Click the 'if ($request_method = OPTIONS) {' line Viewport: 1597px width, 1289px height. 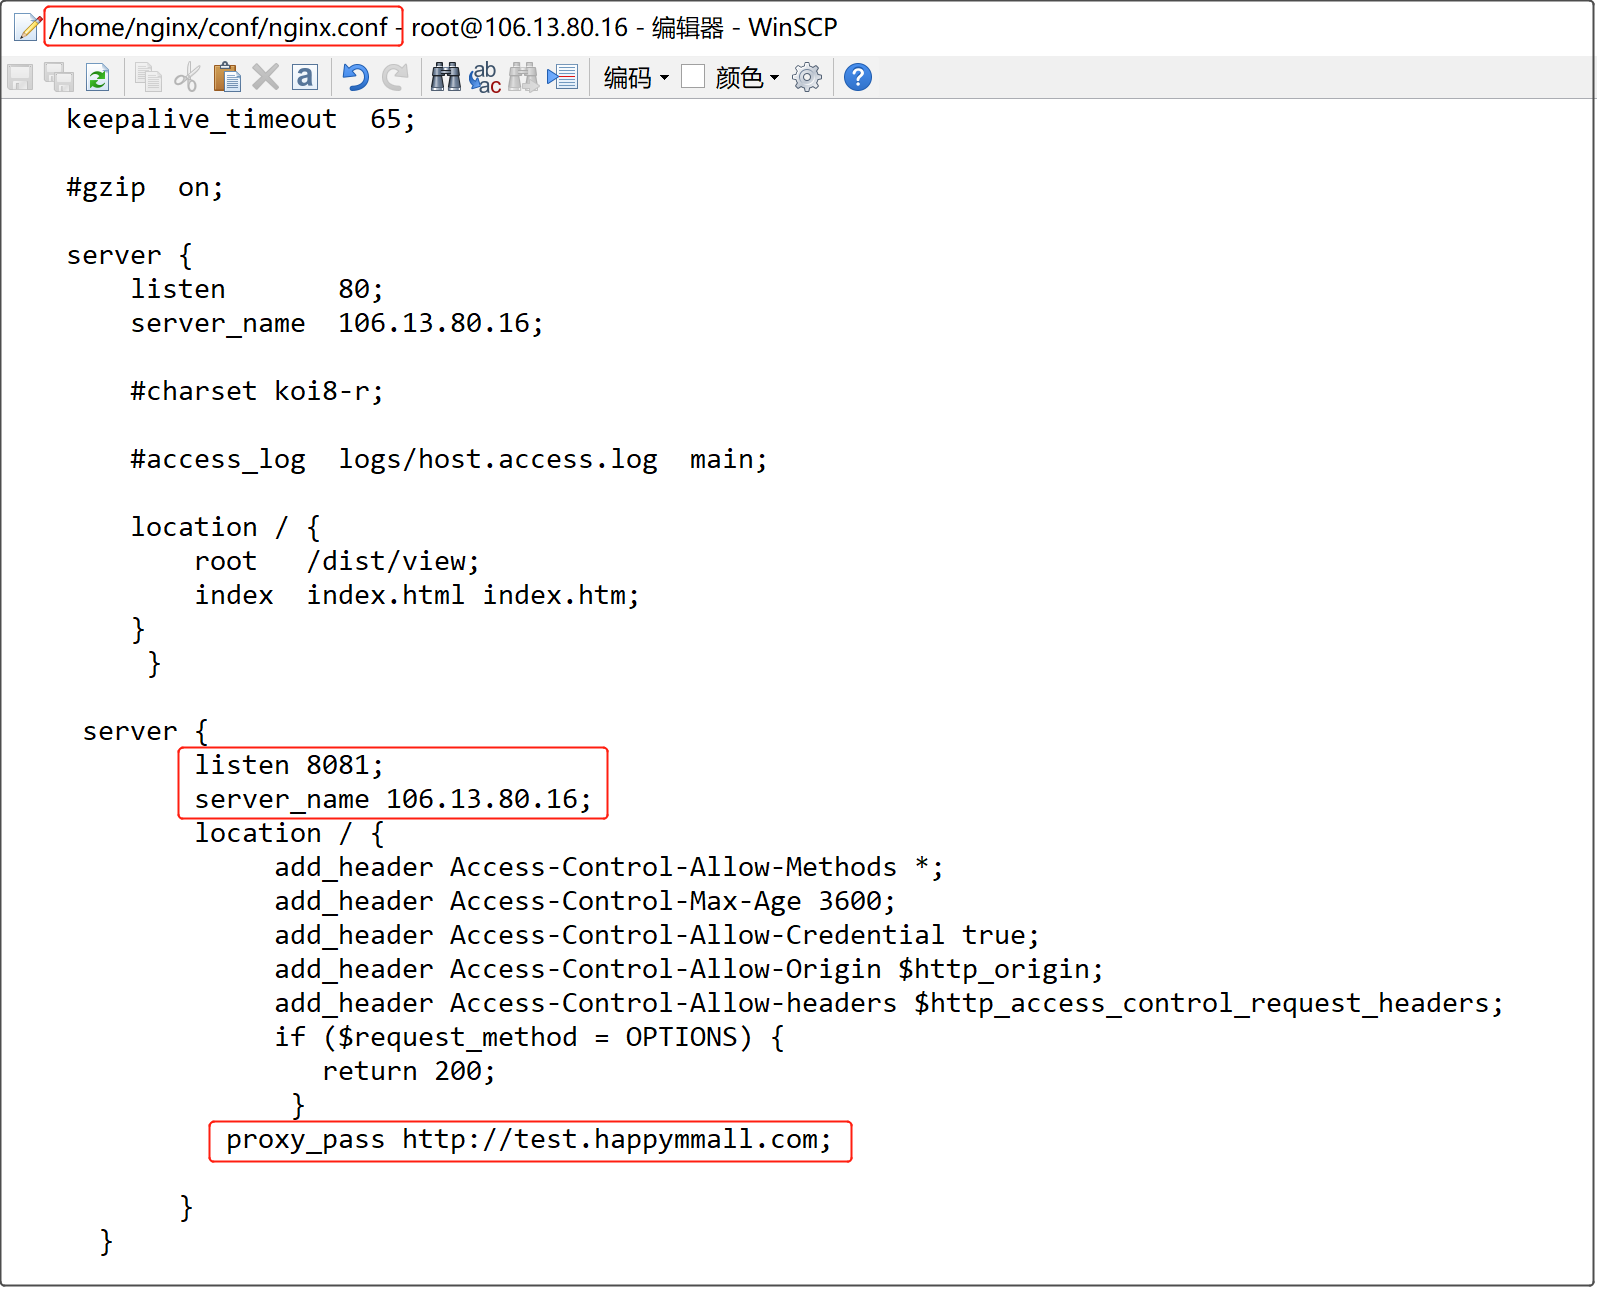coord(530,1037)
